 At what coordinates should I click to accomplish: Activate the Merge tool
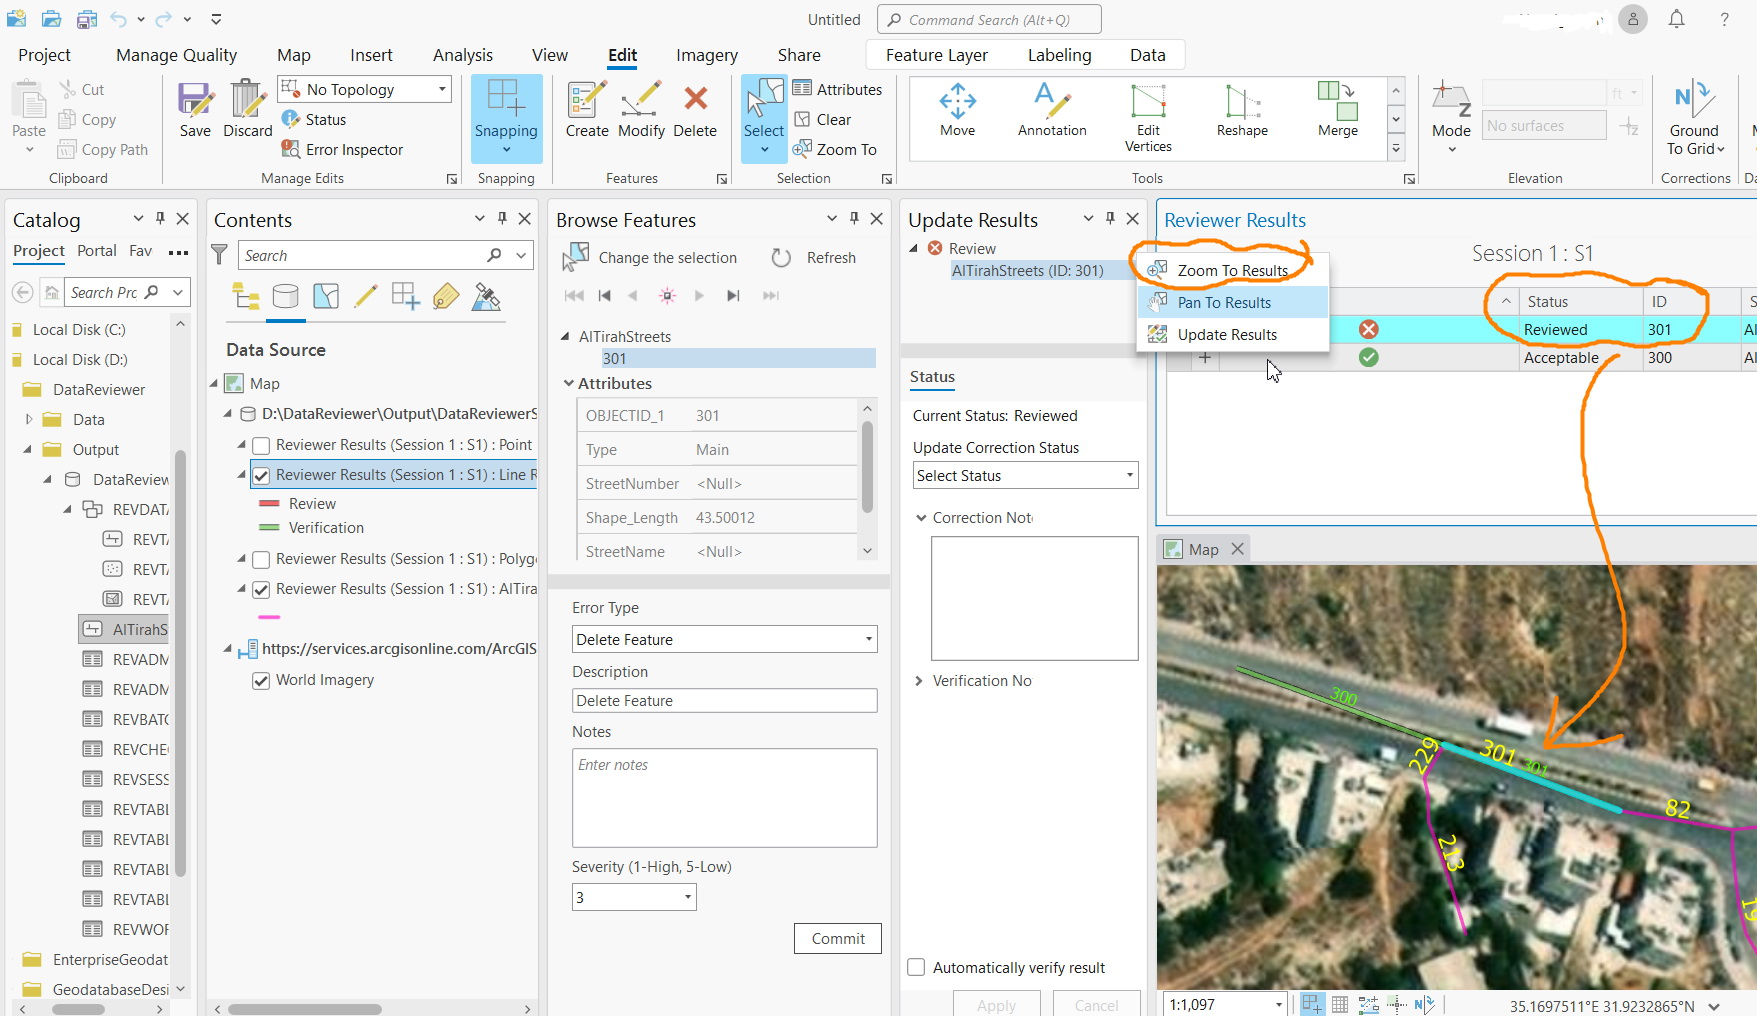(x=1337, y=110)
